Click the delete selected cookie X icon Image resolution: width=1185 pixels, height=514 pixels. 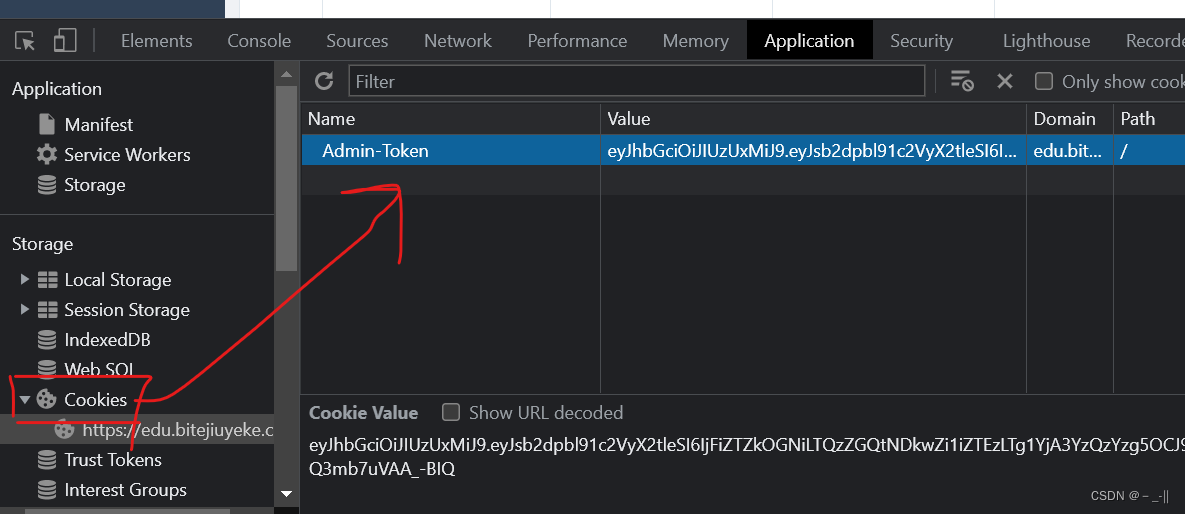pyautogui.click(x=1005, y=81)
